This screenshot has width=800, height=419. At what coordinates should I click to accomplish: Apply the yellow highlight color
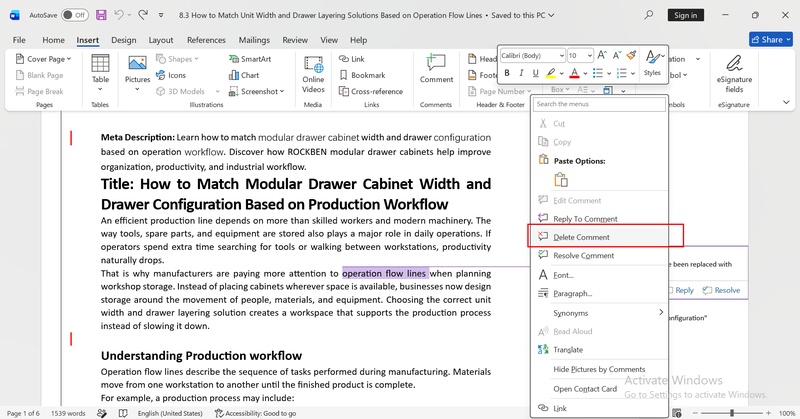coord(551,73)
